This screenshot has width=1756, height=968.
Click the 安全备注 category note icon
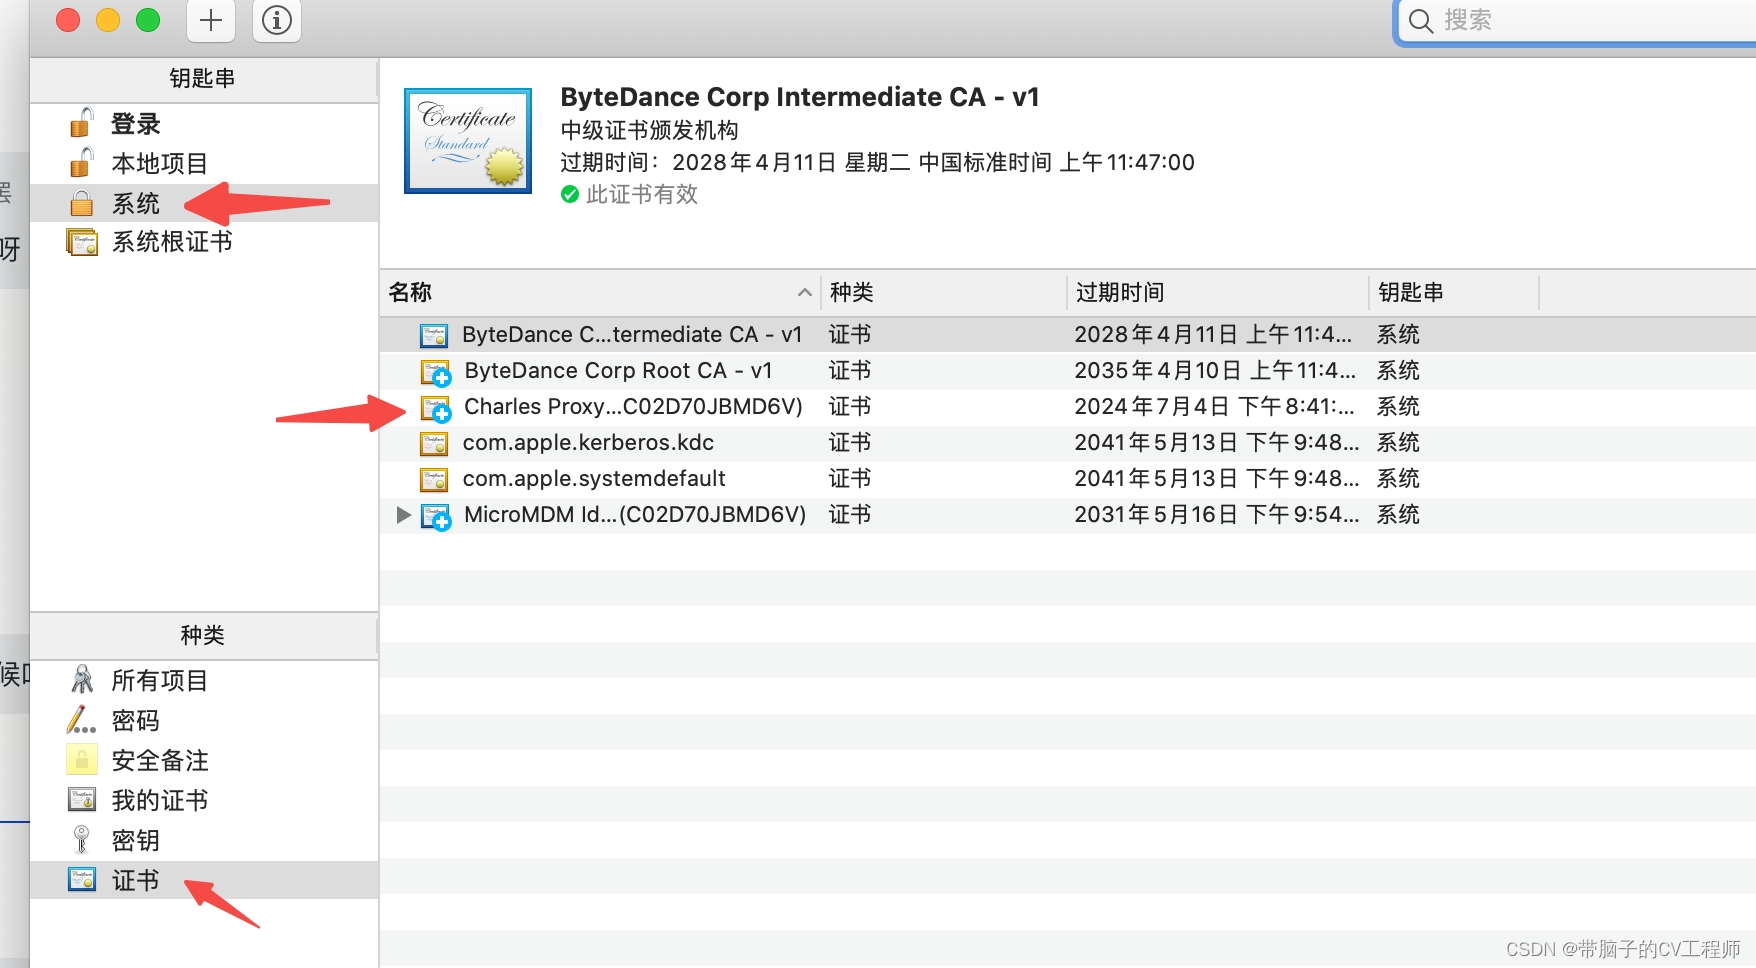pos(82,760)
